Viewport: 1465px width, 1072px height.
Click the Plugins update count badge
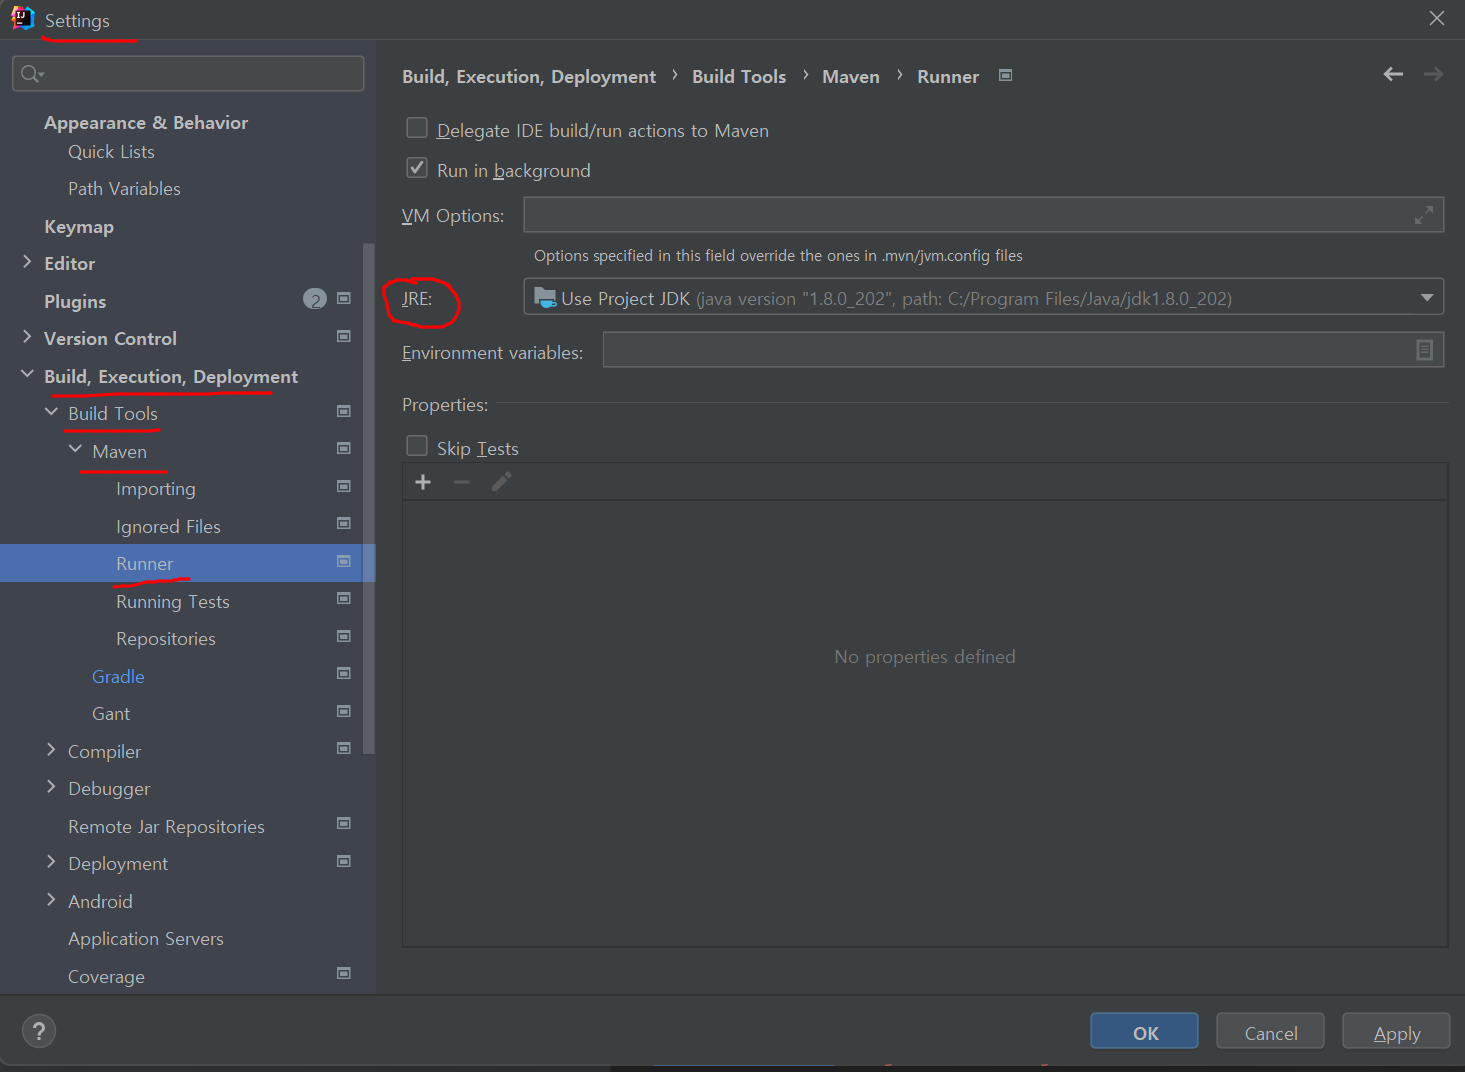point(315,299)
